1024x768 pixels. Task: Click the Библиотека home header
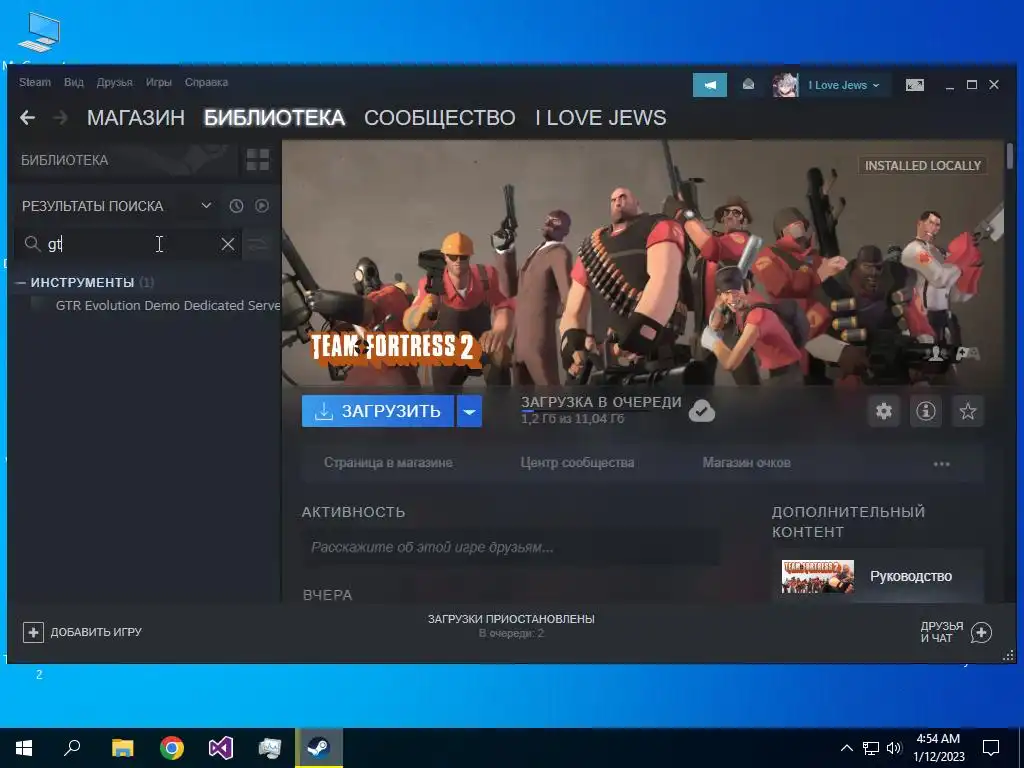pyautogui.click(x=65, y=160)
